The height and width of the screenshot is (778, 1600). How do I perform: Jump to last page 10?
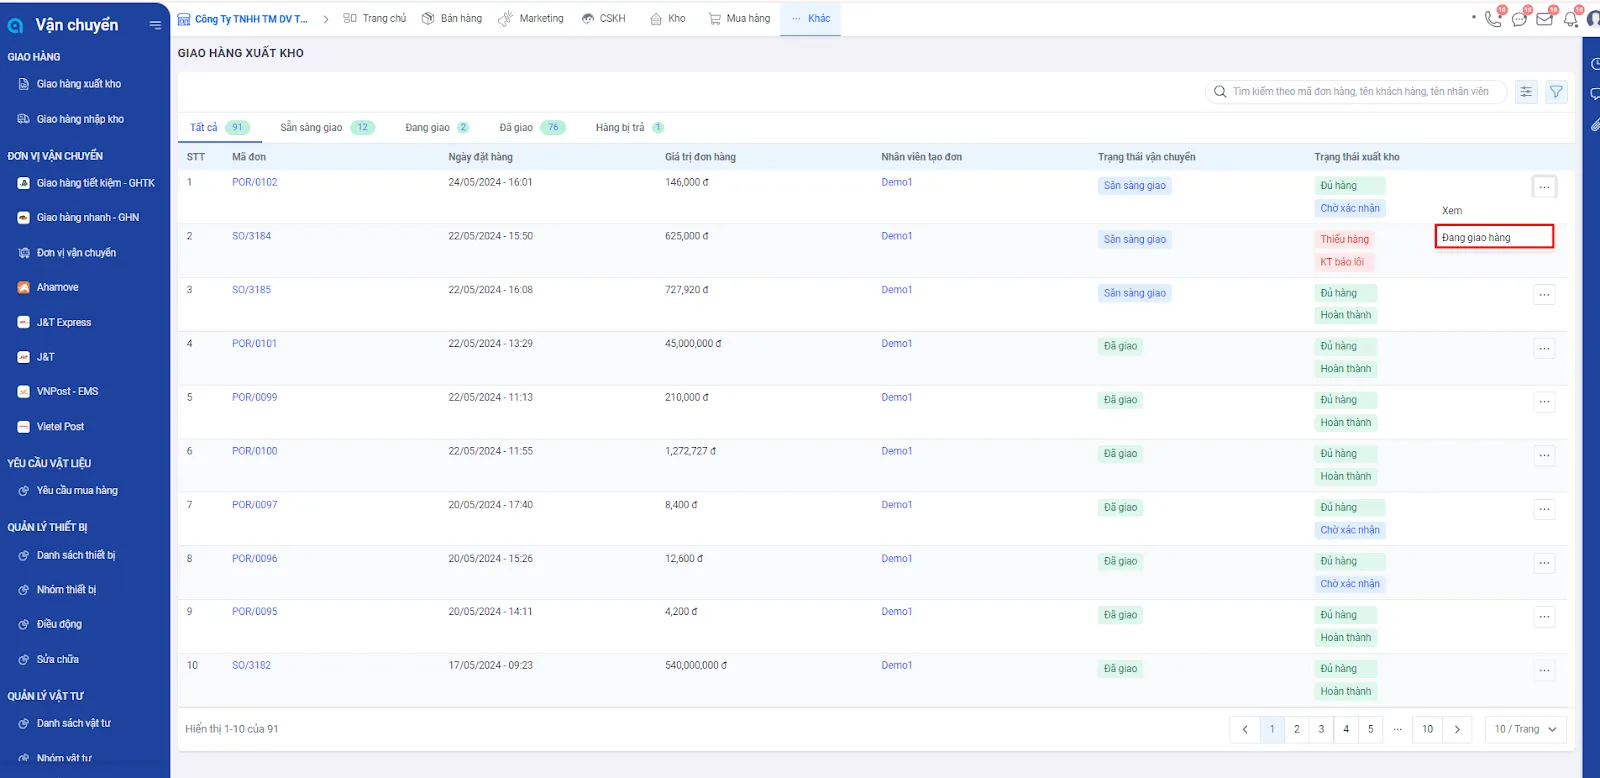1427,729
